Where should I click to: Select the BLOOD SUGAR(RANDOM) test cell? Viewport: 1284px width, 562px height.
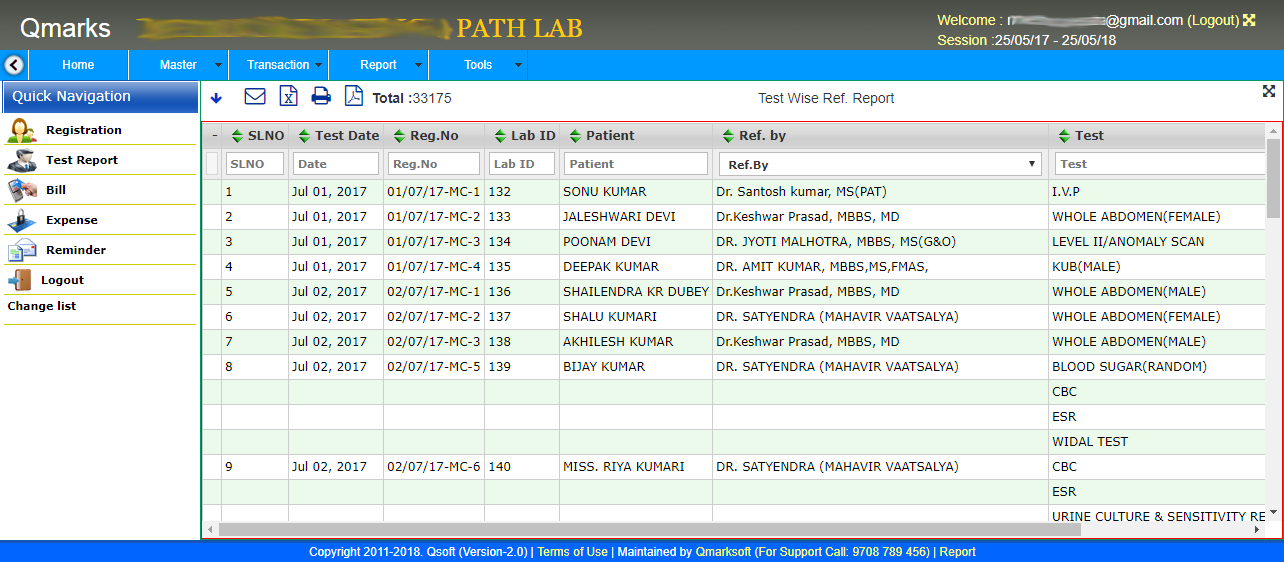1158,367
